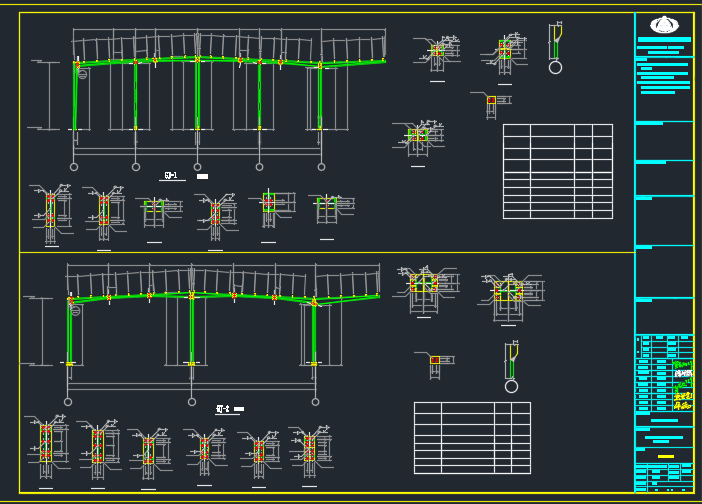Viewport: 702px width, 504px height.
Task: Pick the GJ-1 steel frame elevation drawing
Action: pyautogui.click(x=210, y=99)
